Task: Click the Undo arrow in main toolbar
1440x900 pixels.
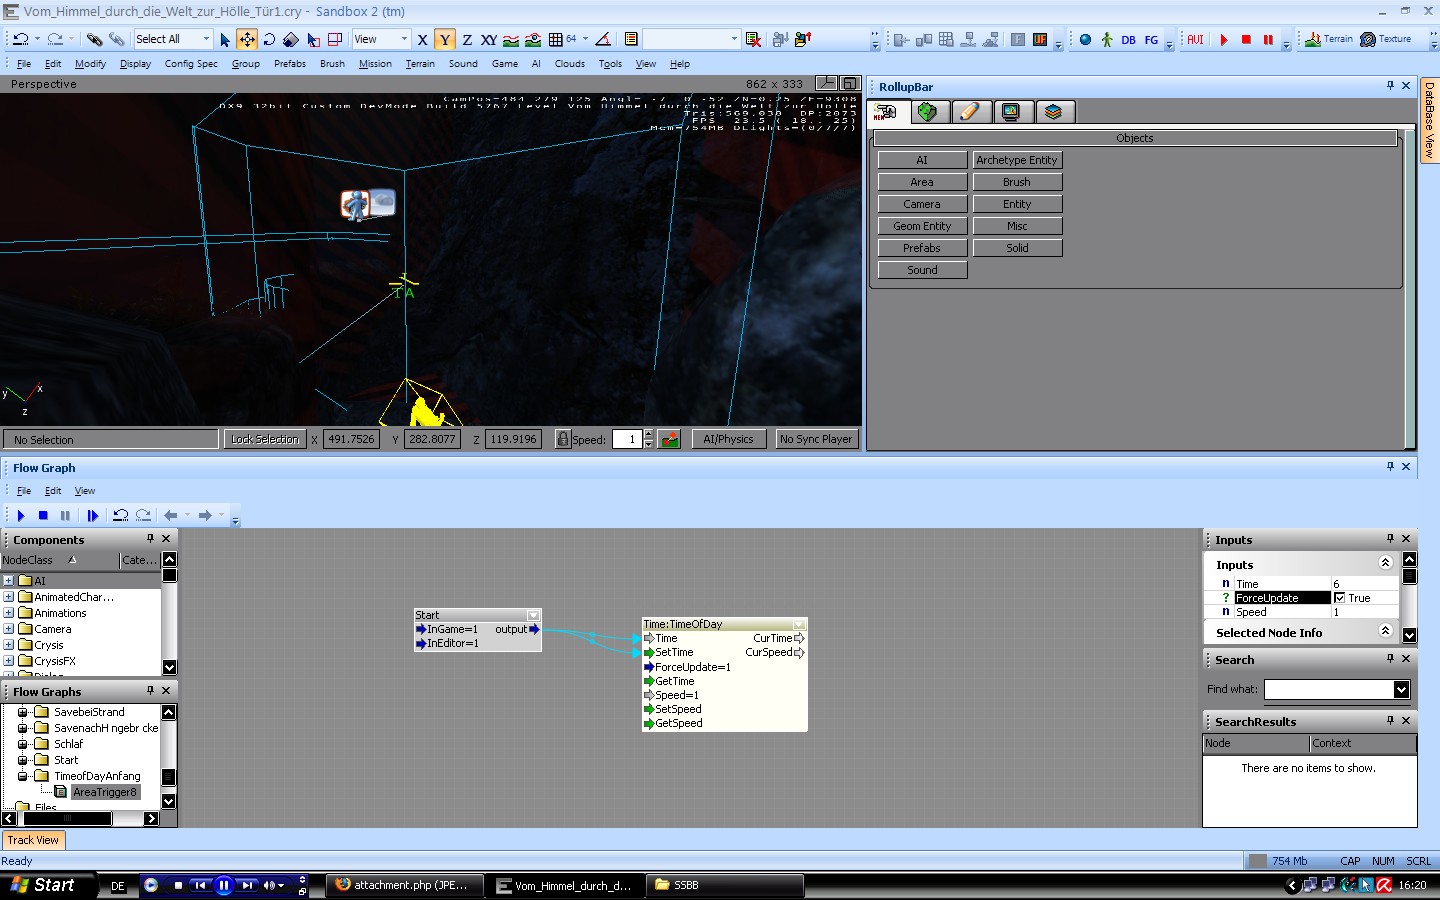Action: (x=21, y=39)
